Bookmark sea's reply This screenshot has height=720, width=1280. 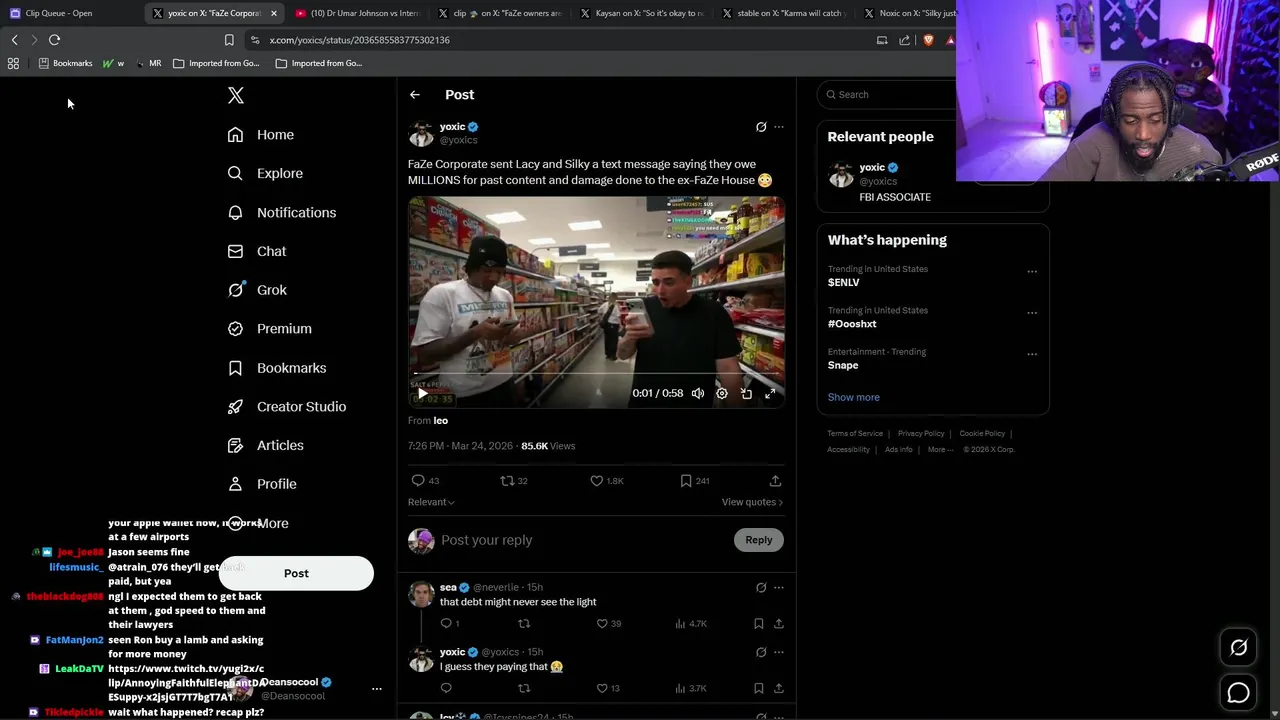click(x=759, y=624)
